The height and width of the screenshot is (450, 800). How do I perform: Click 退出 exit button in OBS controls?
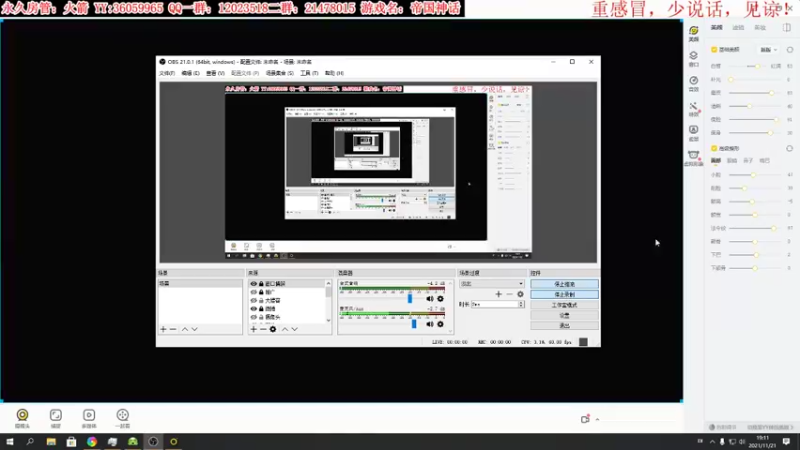click(x=564, y=326)
